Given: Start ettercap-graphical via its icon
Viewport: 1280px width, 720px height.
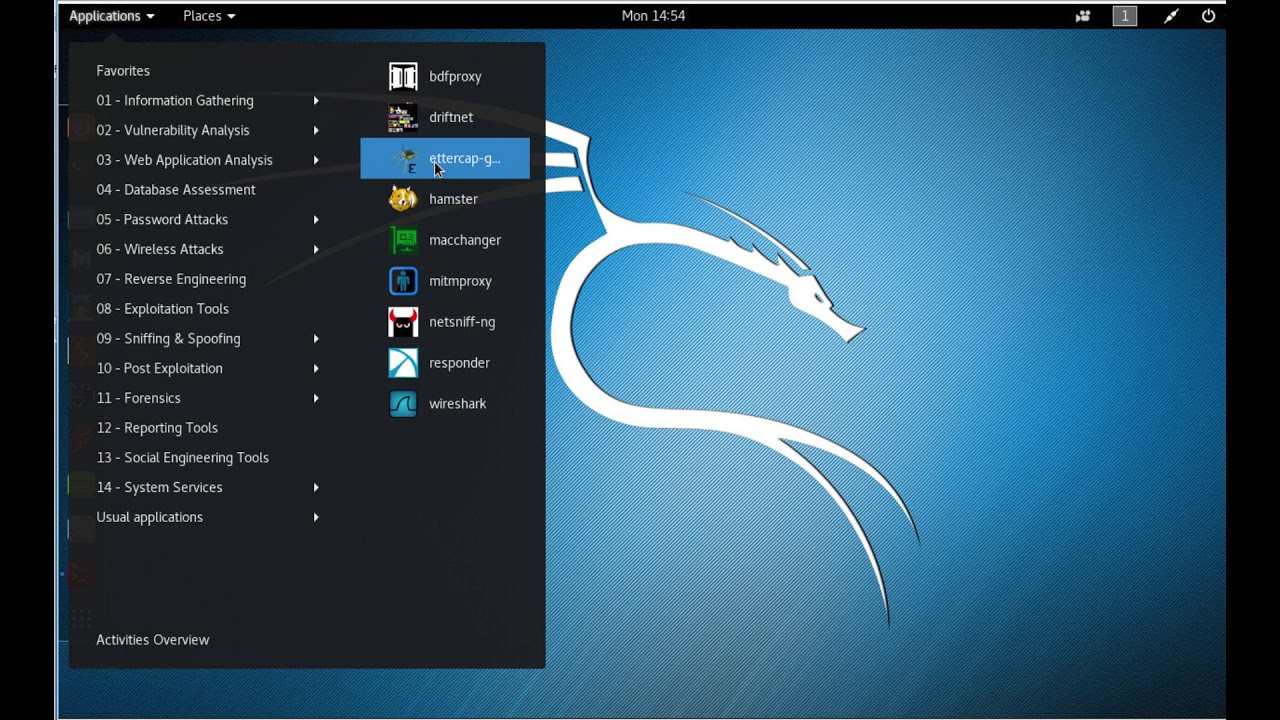Looking at the screenshot, I should coord(403,158).
